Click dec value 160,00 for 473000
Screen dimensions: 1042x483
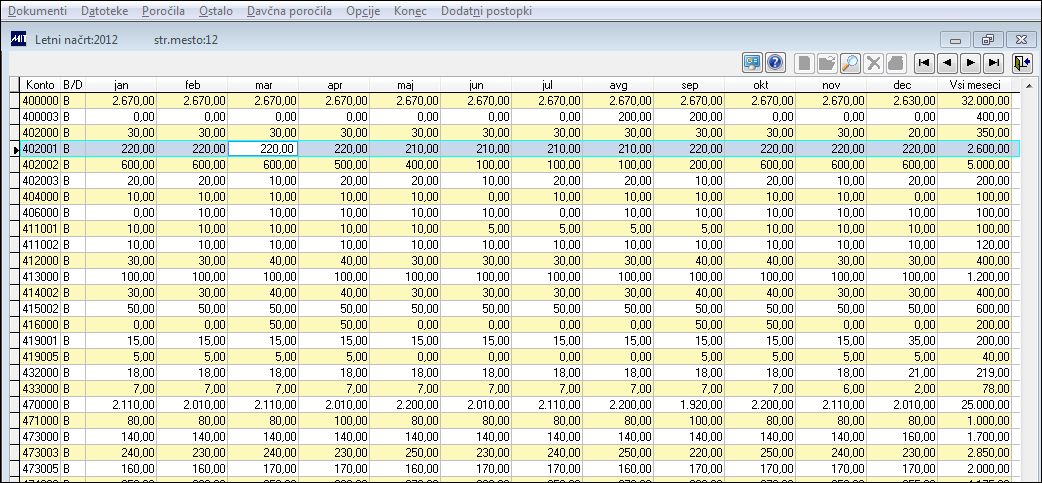(x=903, y=435)
